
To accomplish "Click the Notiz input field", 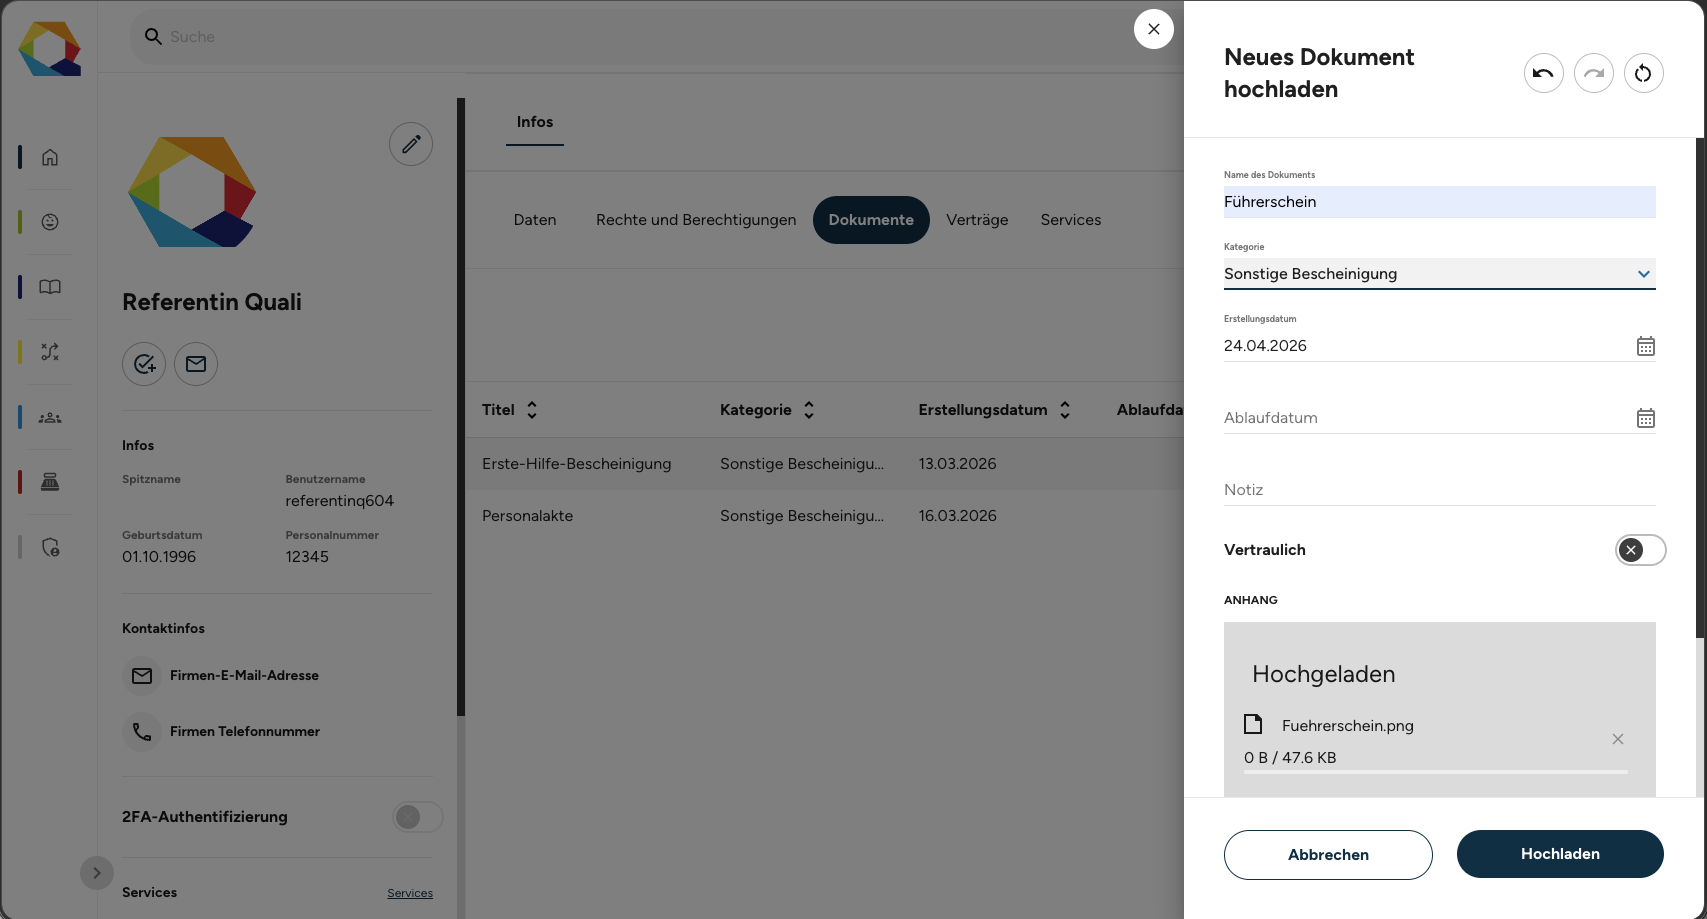I will [x=1439, y=490].
